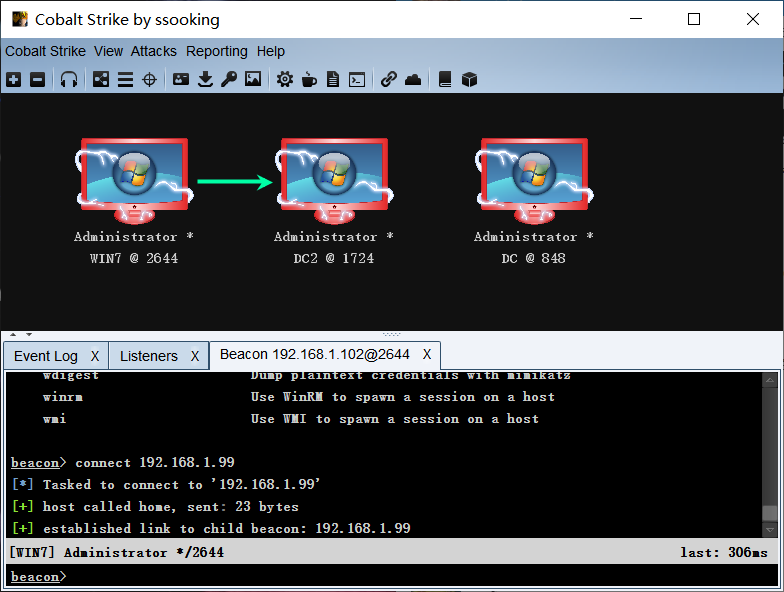Viewport: 784px width, 592px height.
Task: Click the chain link host file icon
Action: [388, 79]
